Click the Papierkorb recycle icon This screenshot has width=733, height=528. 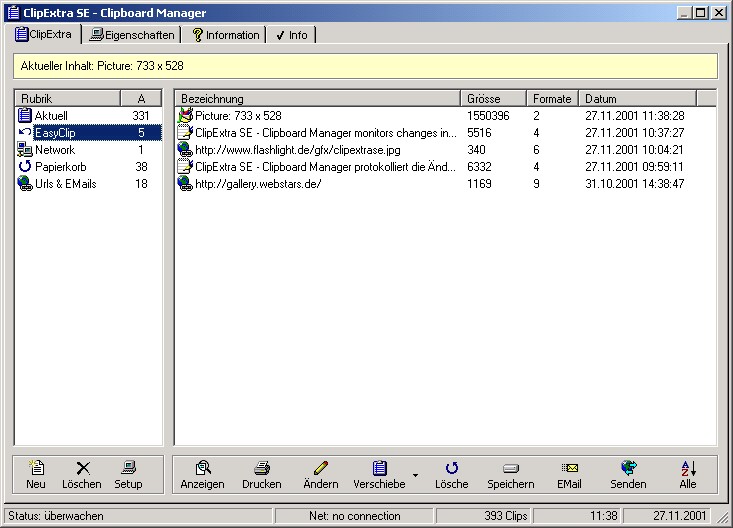25,166
